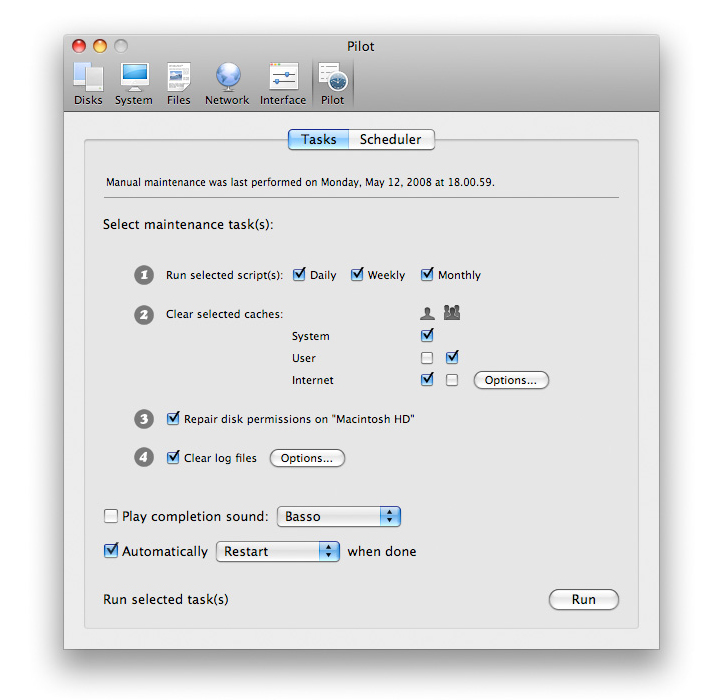Toggle the System cache checkbox
The width and height of the screenshot is (715, 700).
[x=427, y=336]
